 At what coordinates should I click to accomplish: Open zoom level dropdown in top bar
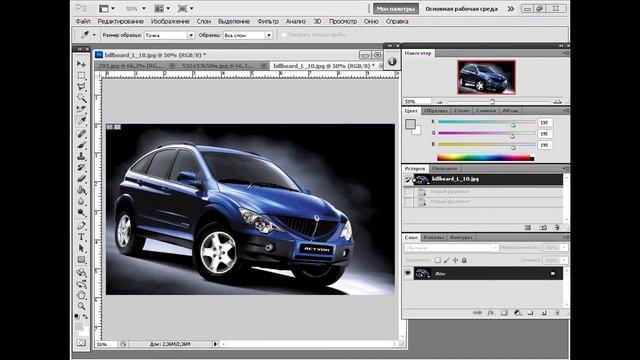pyautogui.click(x=143, y=8)
